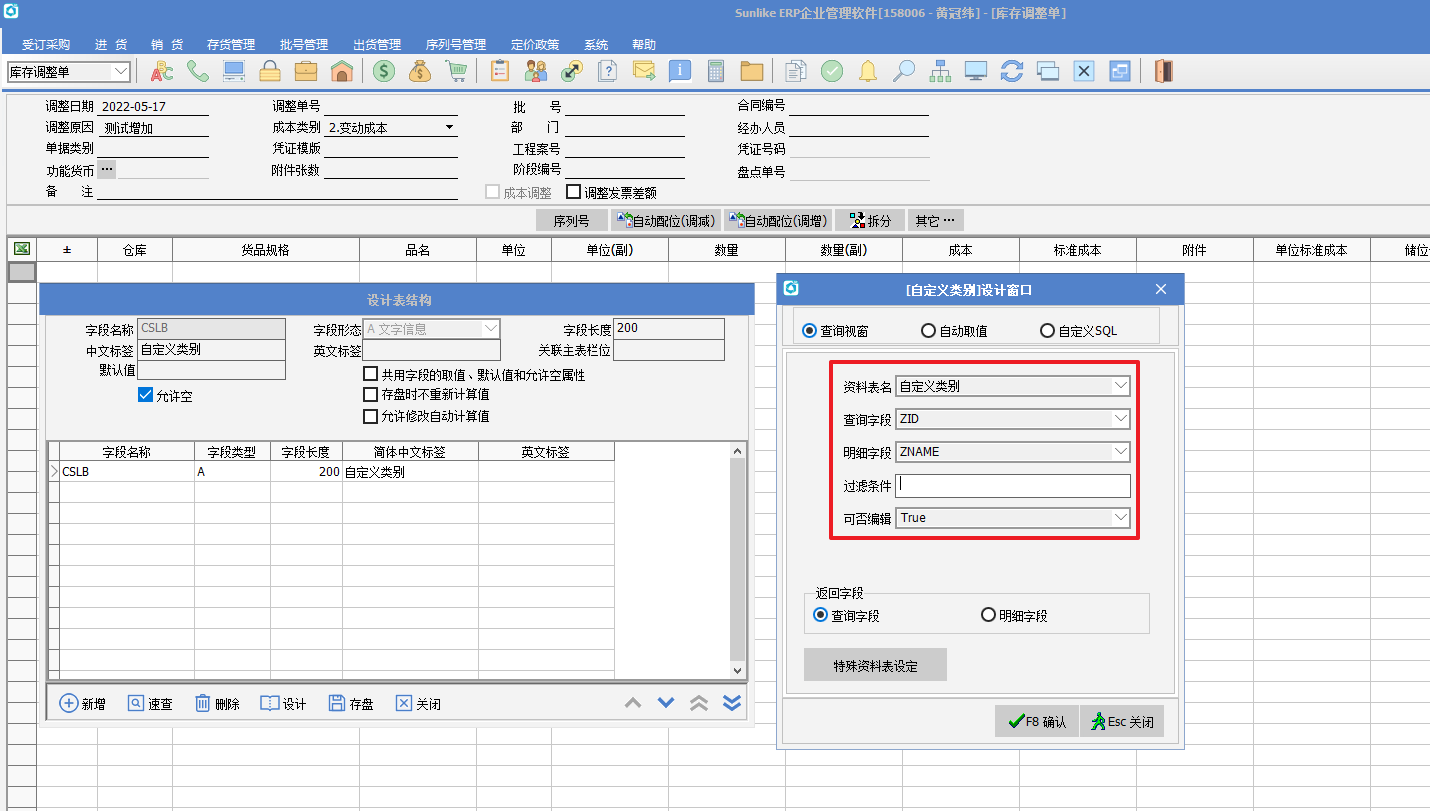Screen dimensions: 1430x811
Task: Open the 可否编辑 True dropdown
Action: coord(1121,517)
